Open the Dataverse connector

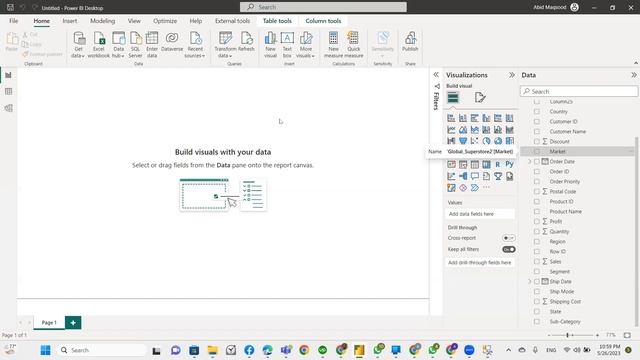pos(172,42)
